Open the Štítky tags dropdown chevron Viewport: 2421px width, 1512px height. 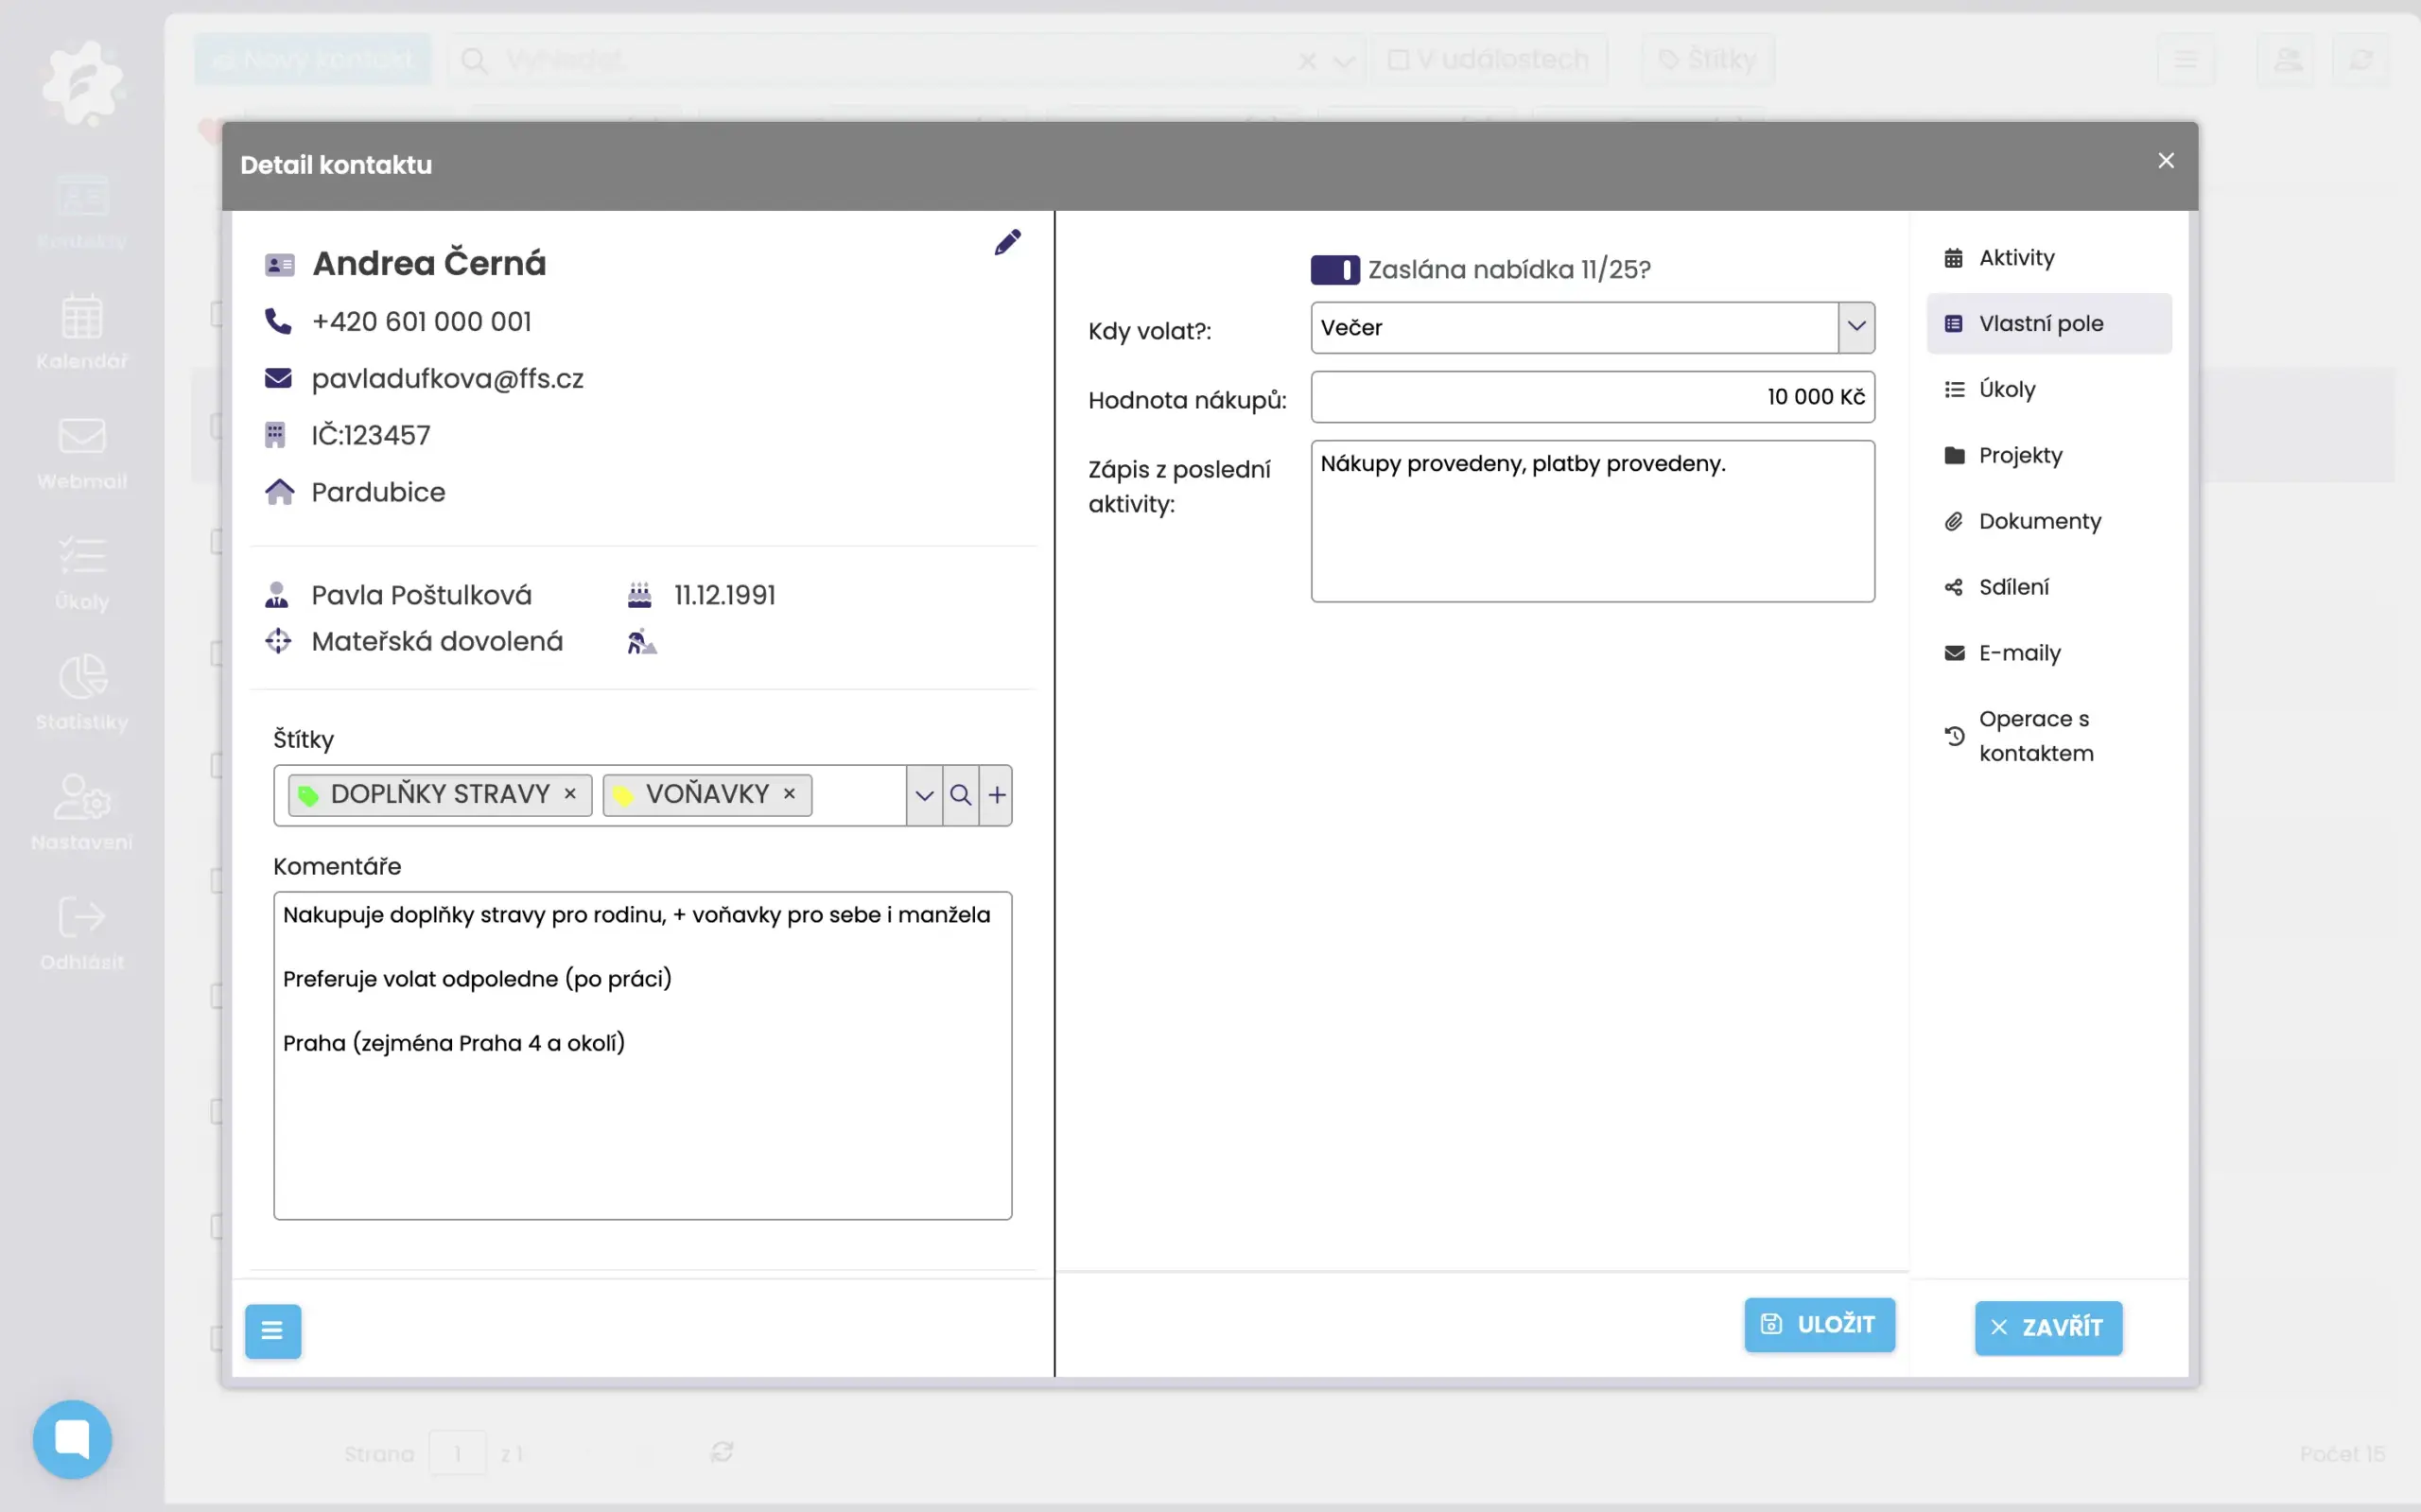(924, 795)
